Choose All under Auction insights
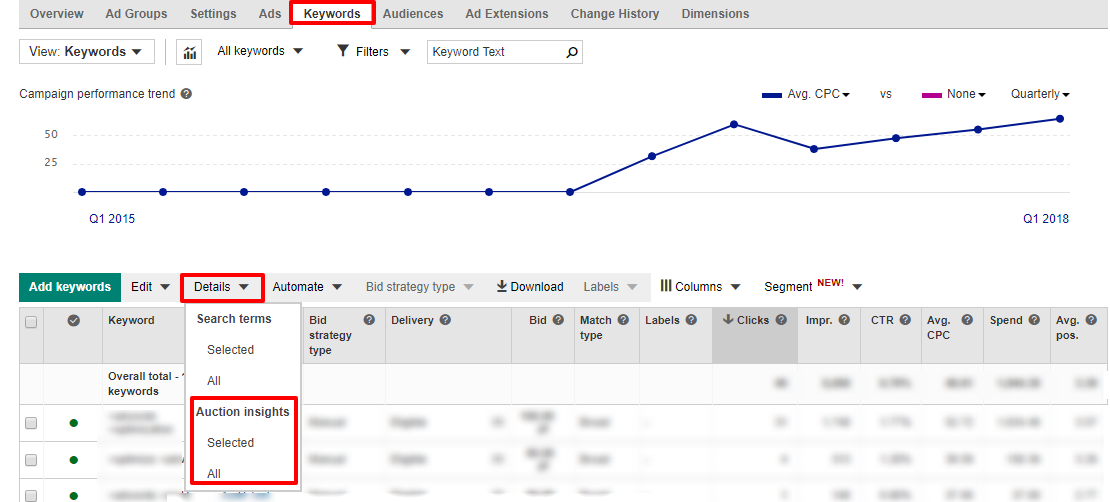1110x502 pixels. 214,474
